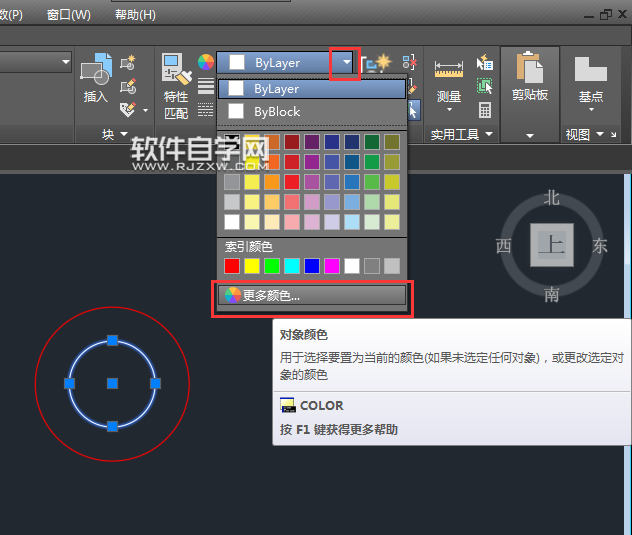The width and height of the screenshot is (632, 535).
Task: Click the center grip of selected circle
Action: point(112,383)
